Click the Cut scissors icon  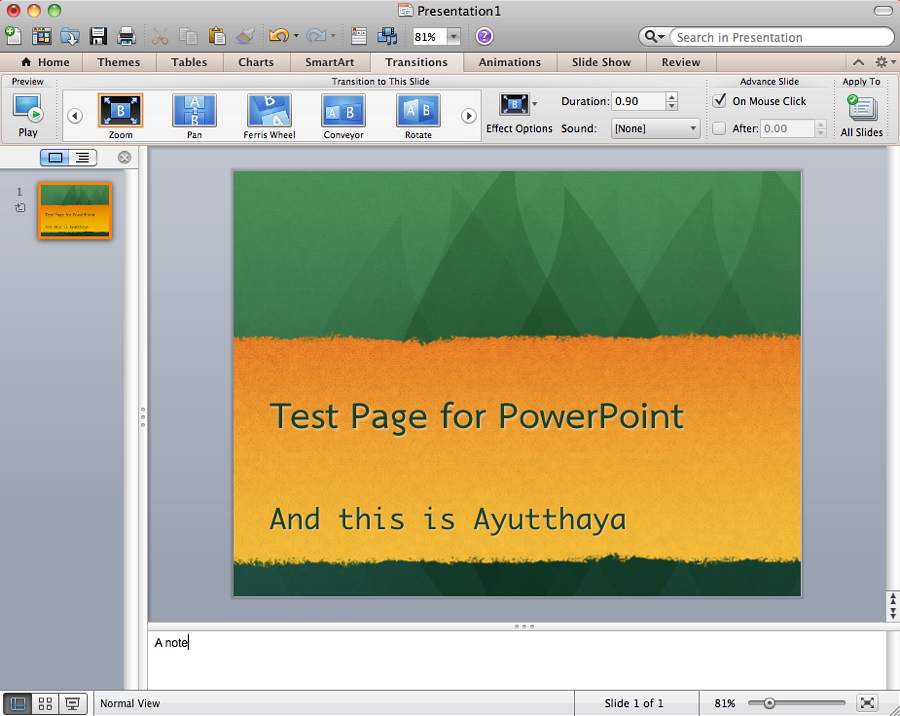click(160, 36)
